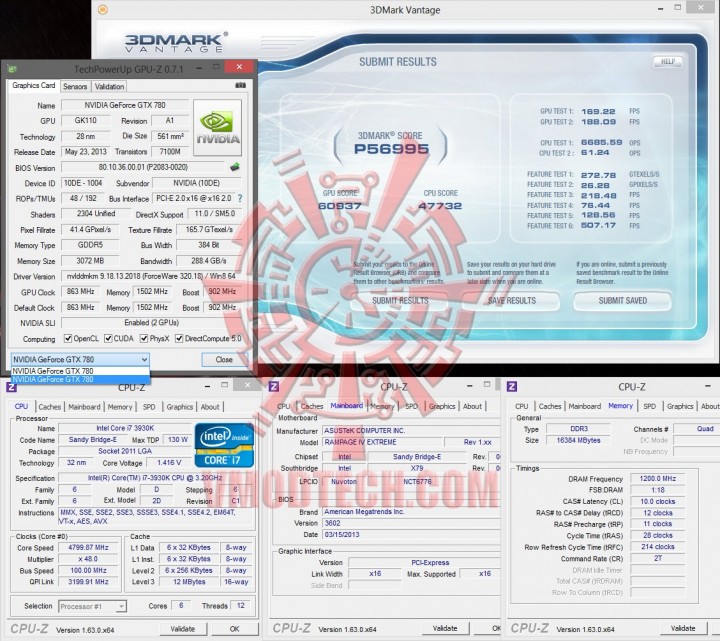Click the GPU score value 60937
This screenshot has width=720, height=641.
coord(340,206)
